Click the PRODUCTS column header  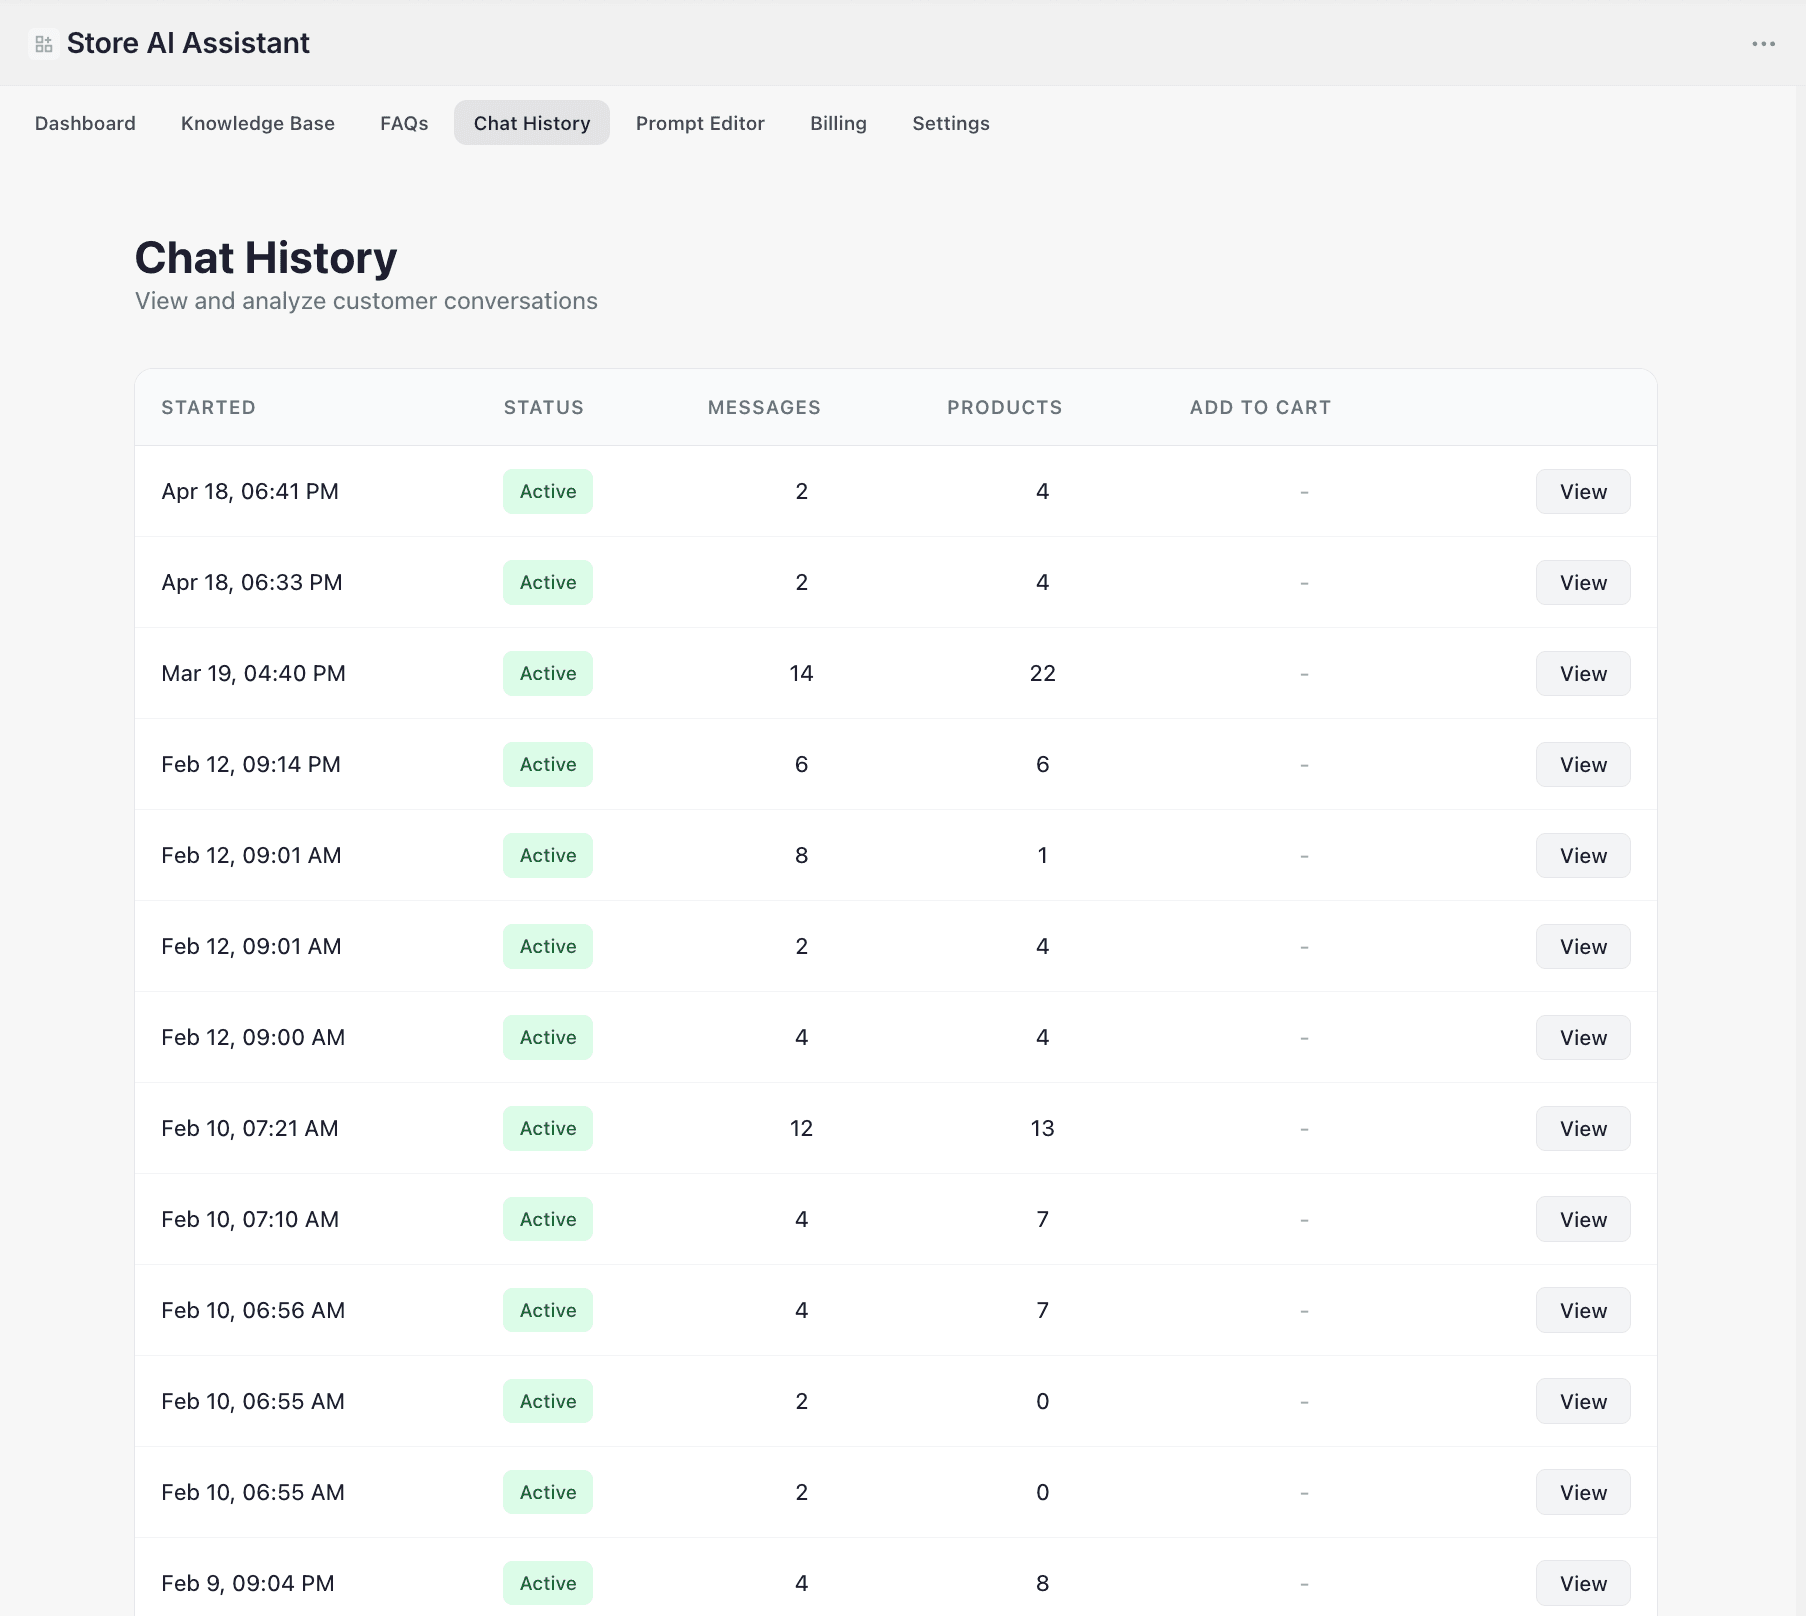1004,407
